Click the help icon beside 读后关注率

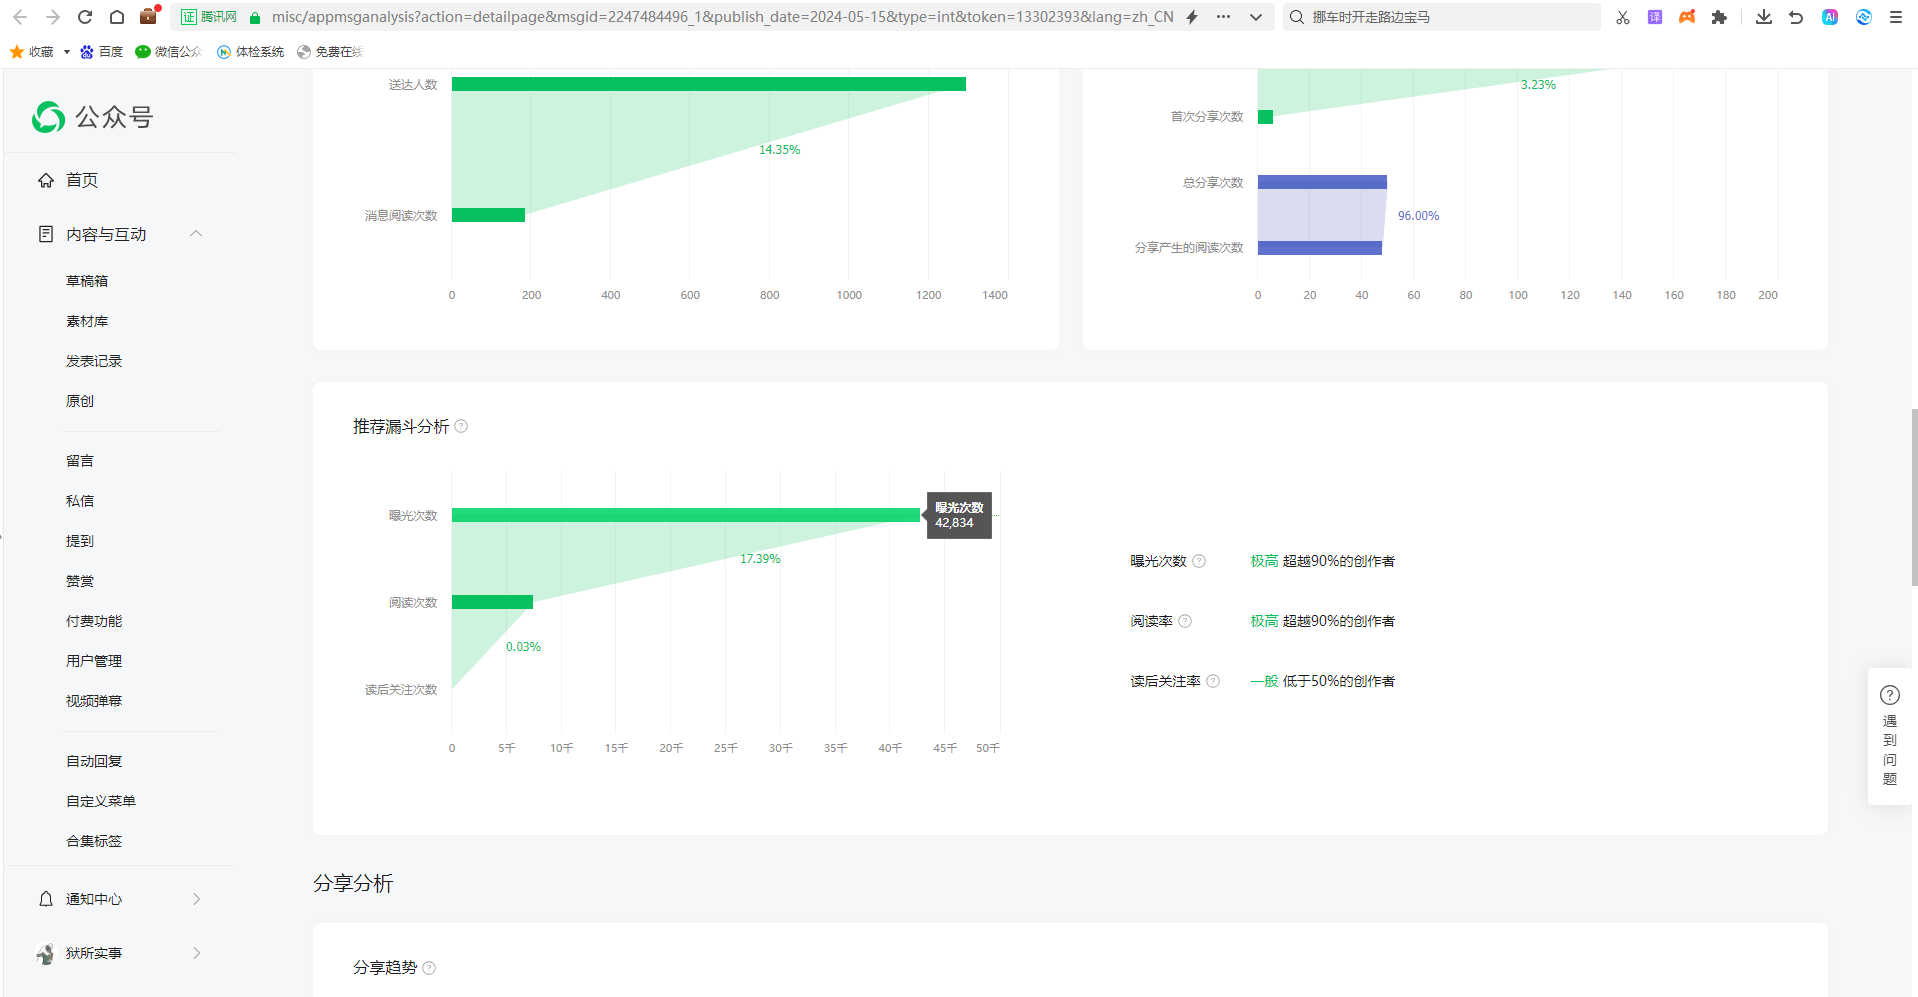[x=1213, y=681]
